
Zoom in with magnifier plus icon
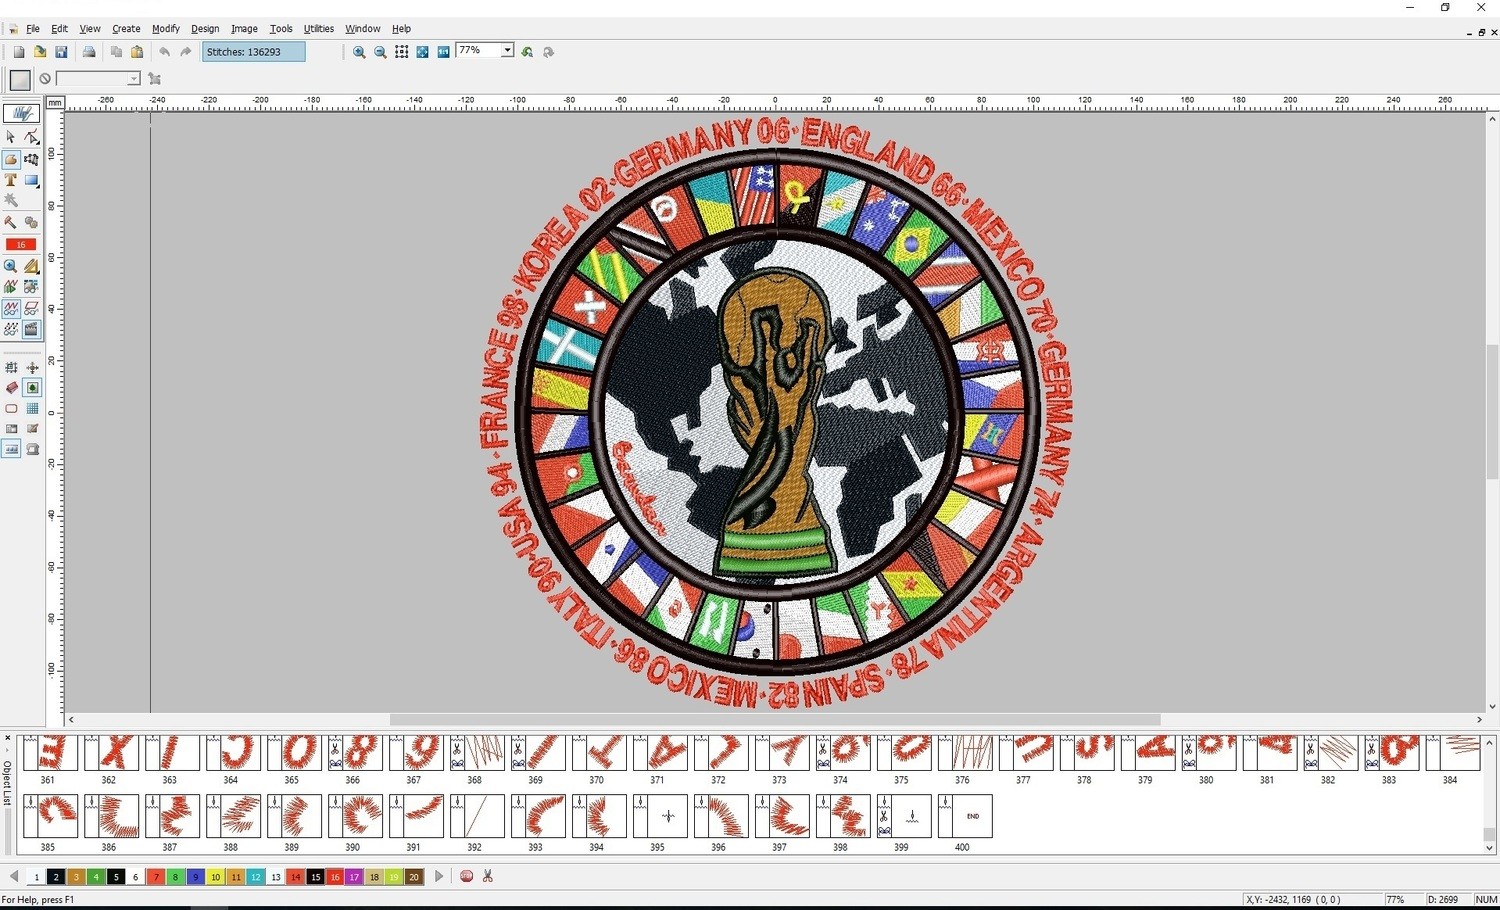(359, 52)
